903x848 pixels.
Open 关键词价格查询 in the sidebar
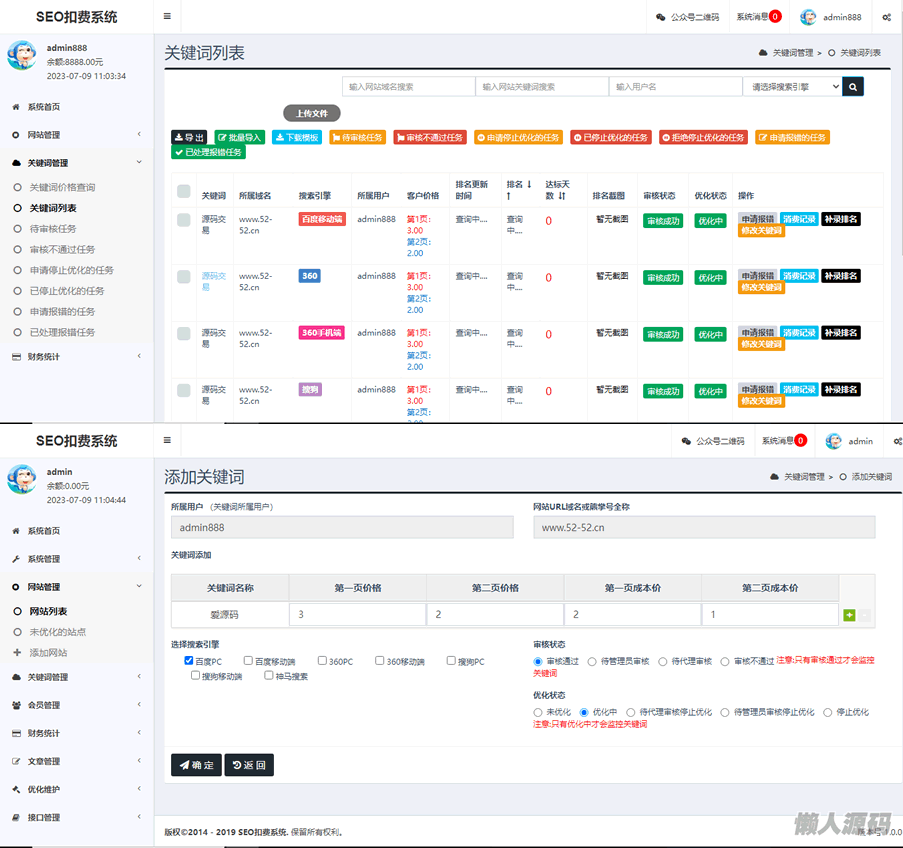[62, 187]
